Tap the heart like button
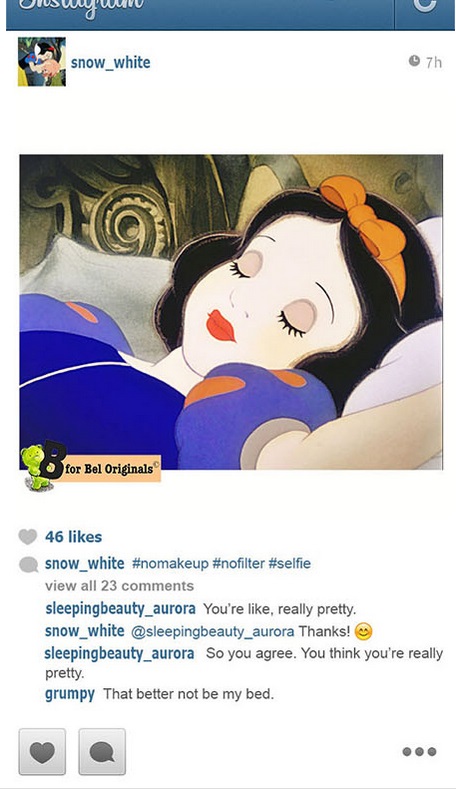This screenshot has height=789, width=456. click(x=42, y=751)
